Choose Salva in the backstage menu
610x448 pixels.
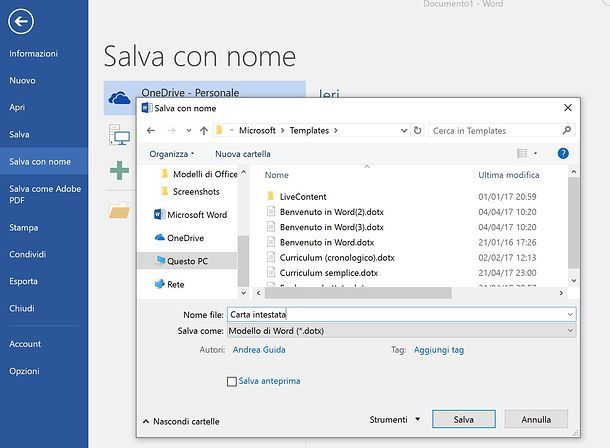pos(19,135)
